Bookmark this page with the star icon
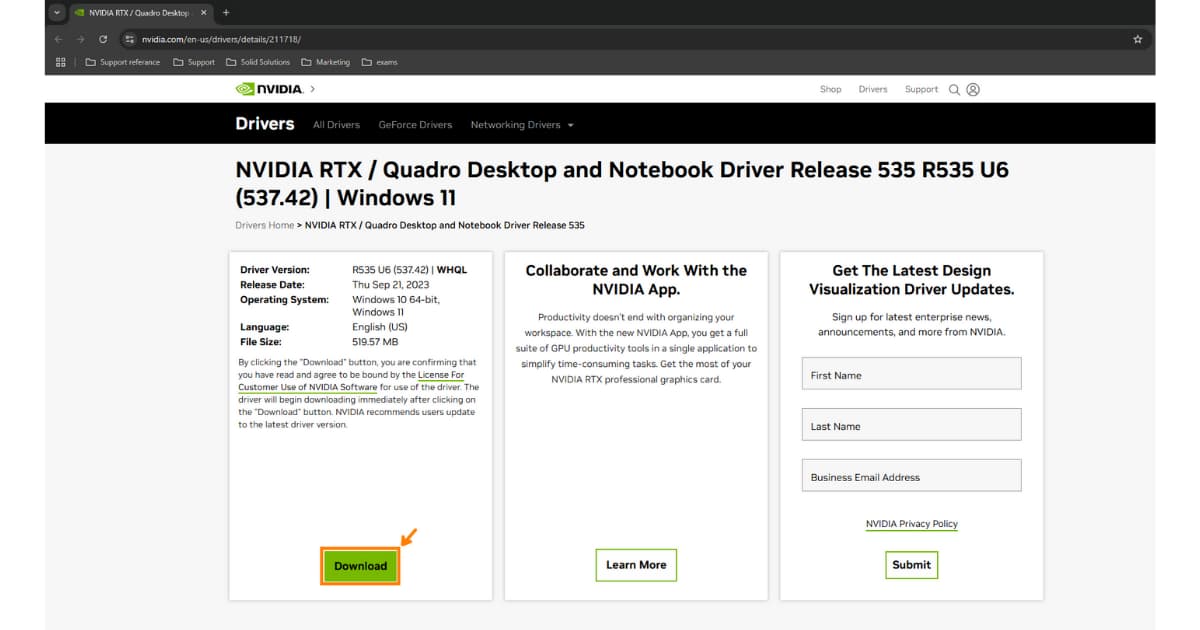 click(x=1137, y=39)
